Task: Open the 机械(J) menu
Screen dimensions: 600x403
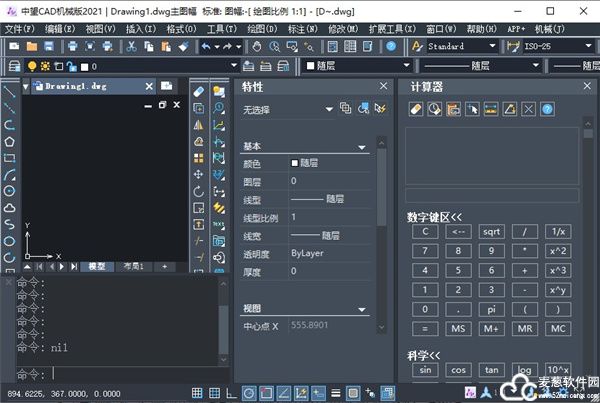Action: point(549,29)
